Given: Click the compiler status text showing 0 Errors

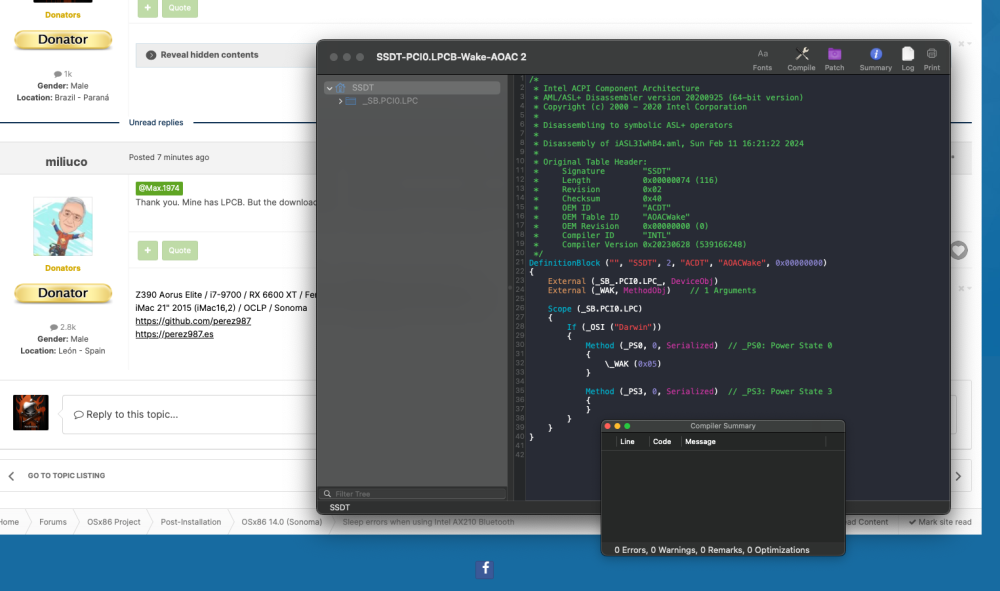Looking at the screenshot, I should (712, 550).
